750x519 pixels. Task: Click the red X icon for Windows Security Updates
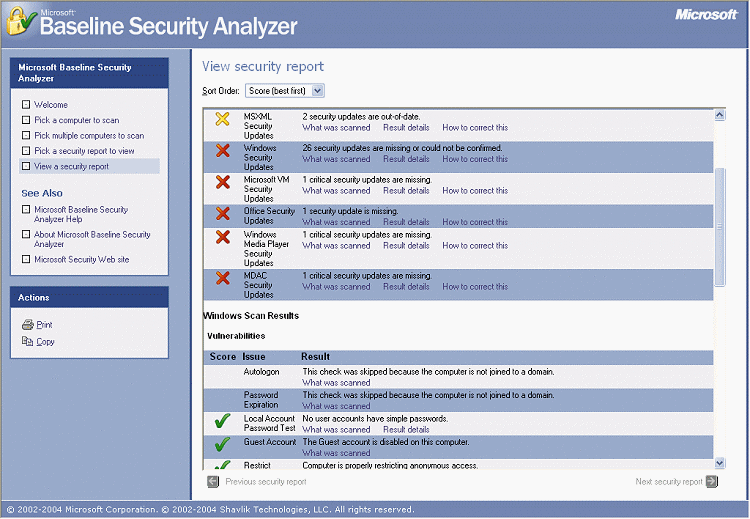point(222,150)
